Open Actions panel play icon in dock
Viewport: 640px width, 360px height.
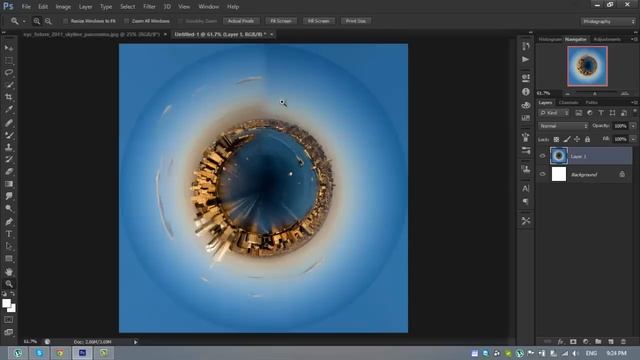click(526, 60)
